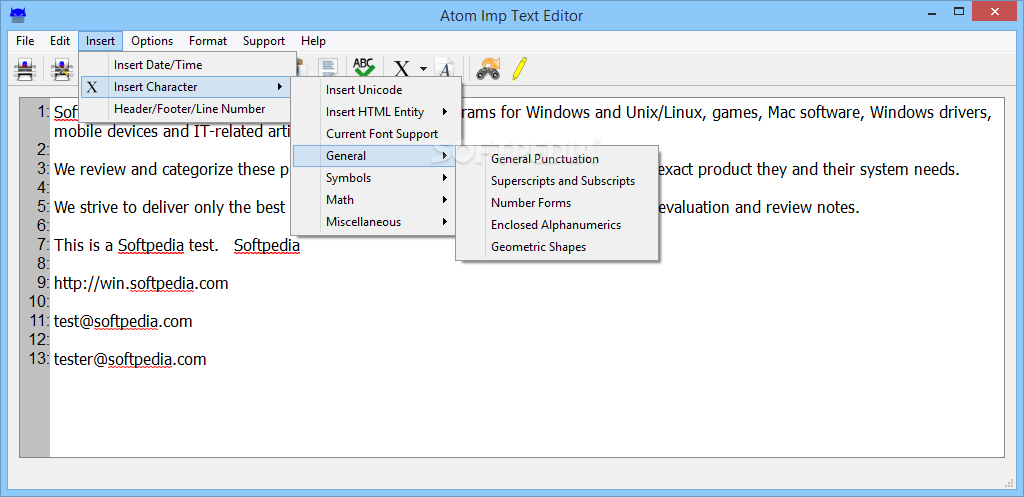Click the font A toolbar icon
1024x497 pixels.
point(445,69)
